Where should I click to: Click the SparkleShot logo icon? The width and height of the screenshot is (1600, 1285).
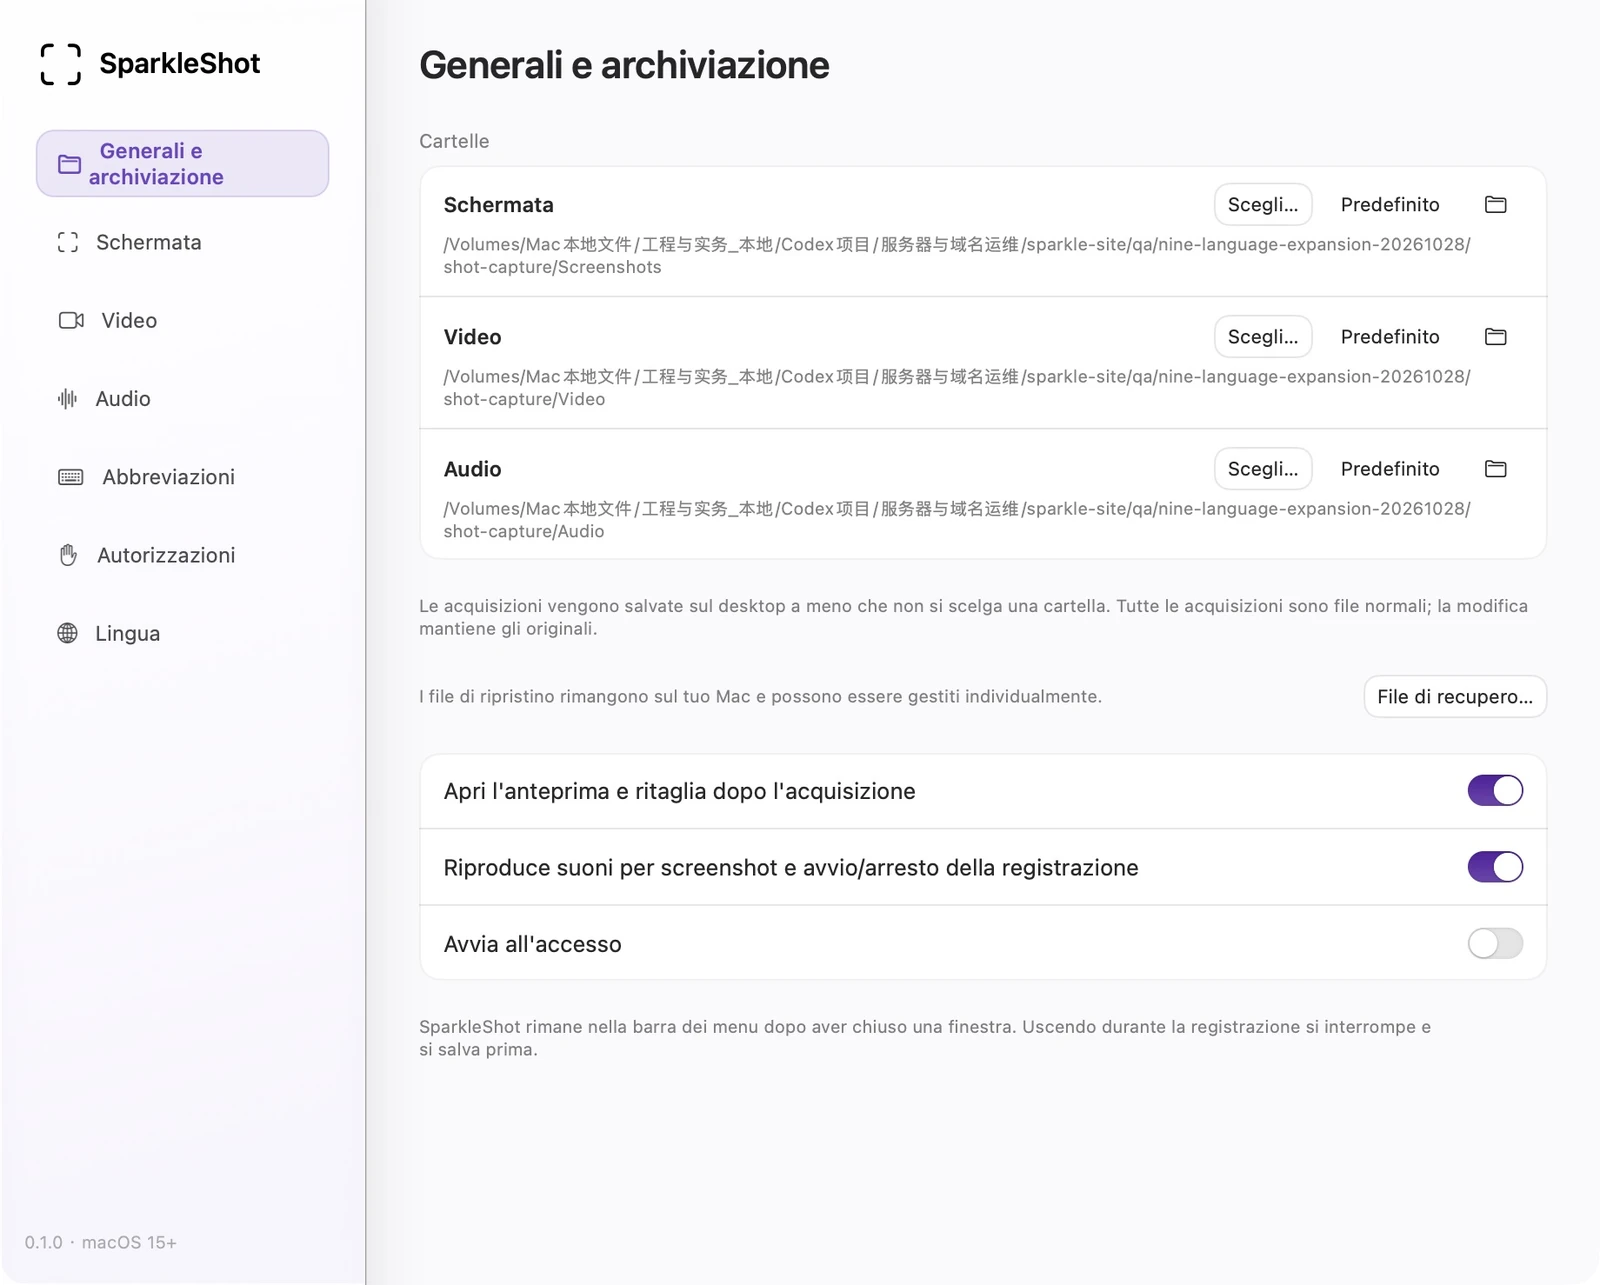point(60,64)
